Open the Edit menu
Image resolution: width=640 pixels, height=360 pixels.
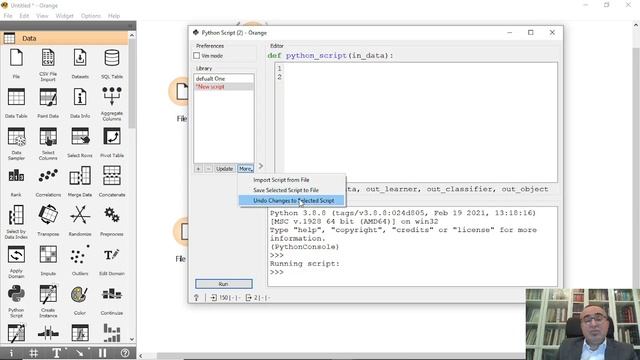click(24, 16)
